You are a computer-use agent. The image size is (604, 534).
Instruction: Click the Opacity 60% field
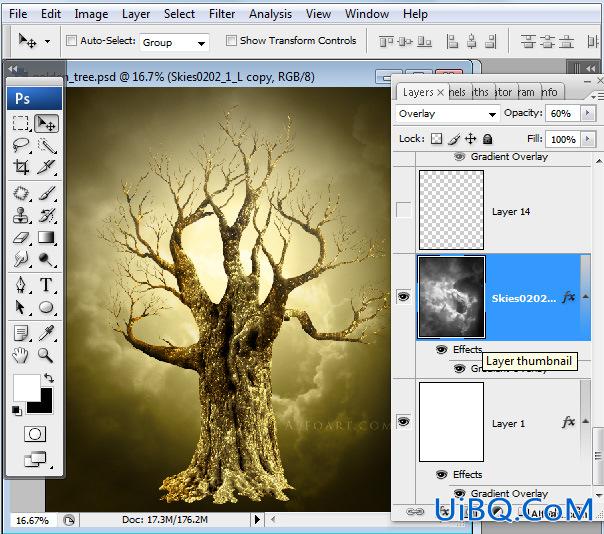[562, 113]
